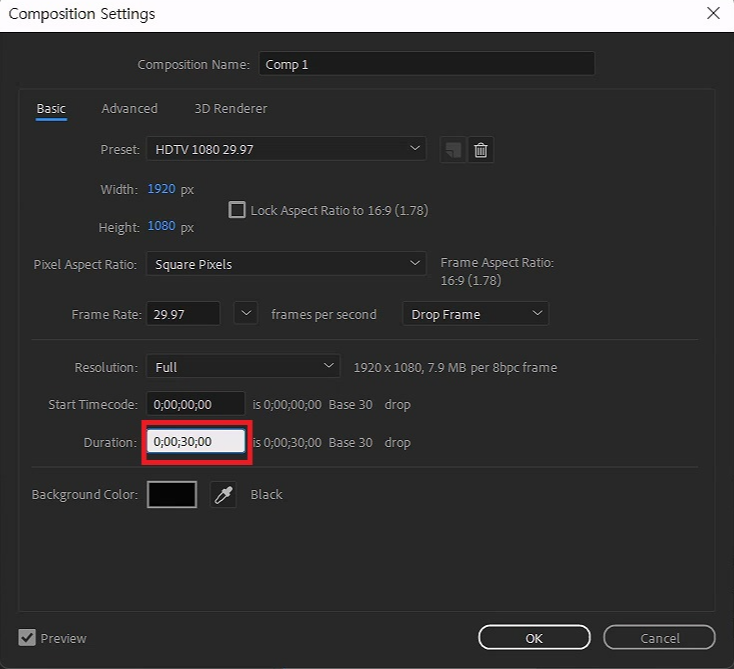
Task: Click the Frame Rate field 29.97
Action: tap(183, 314)
